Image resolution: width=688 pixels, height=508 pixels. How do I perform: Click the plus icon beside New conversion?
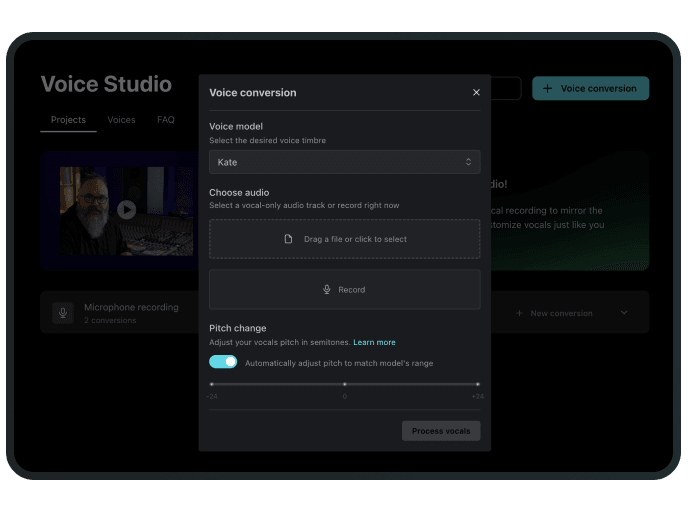point(519,314)
